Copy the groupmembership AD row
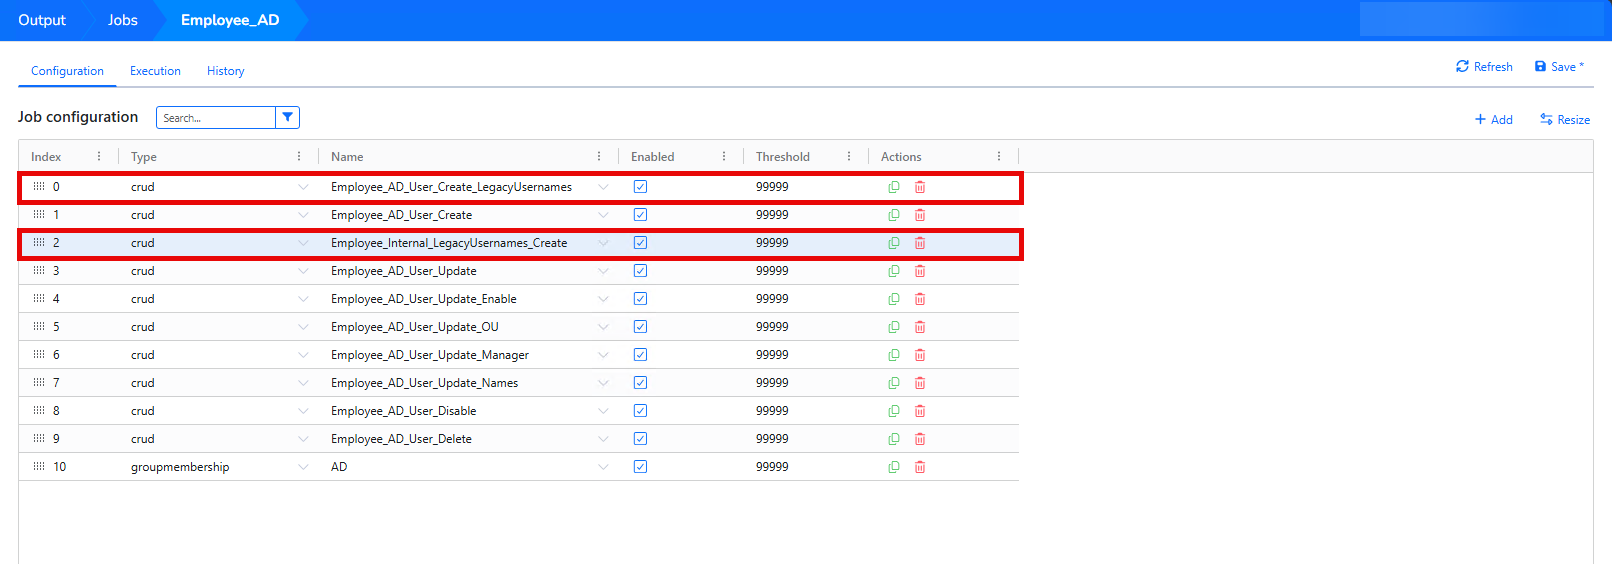 [894, 467]
